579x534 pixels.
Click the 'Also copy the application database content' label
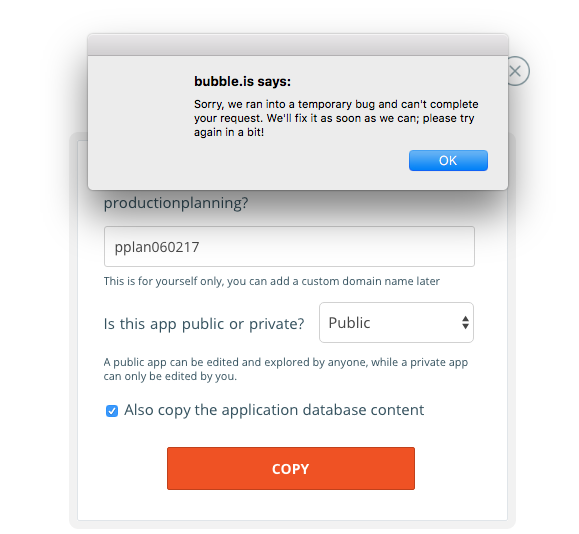tap(274, 410)
